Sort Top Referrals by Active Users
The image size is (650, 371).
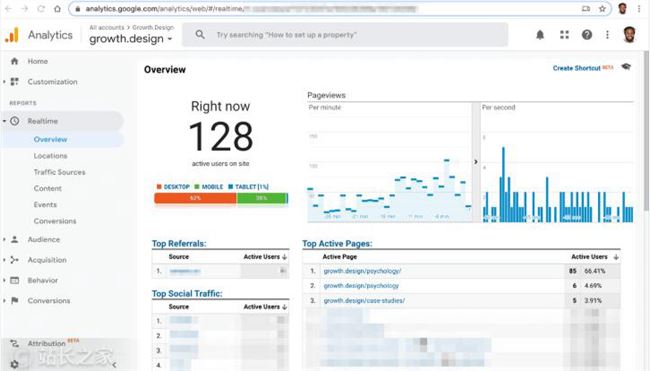click(265, 257)
